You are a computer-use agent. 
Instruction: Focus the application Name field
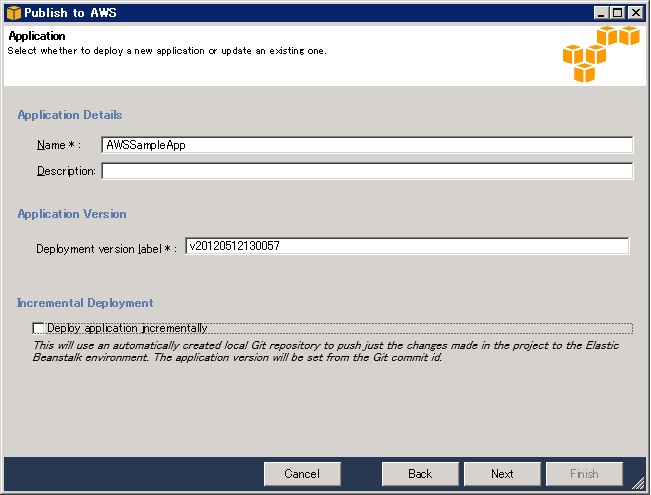(x=367, y=145)
